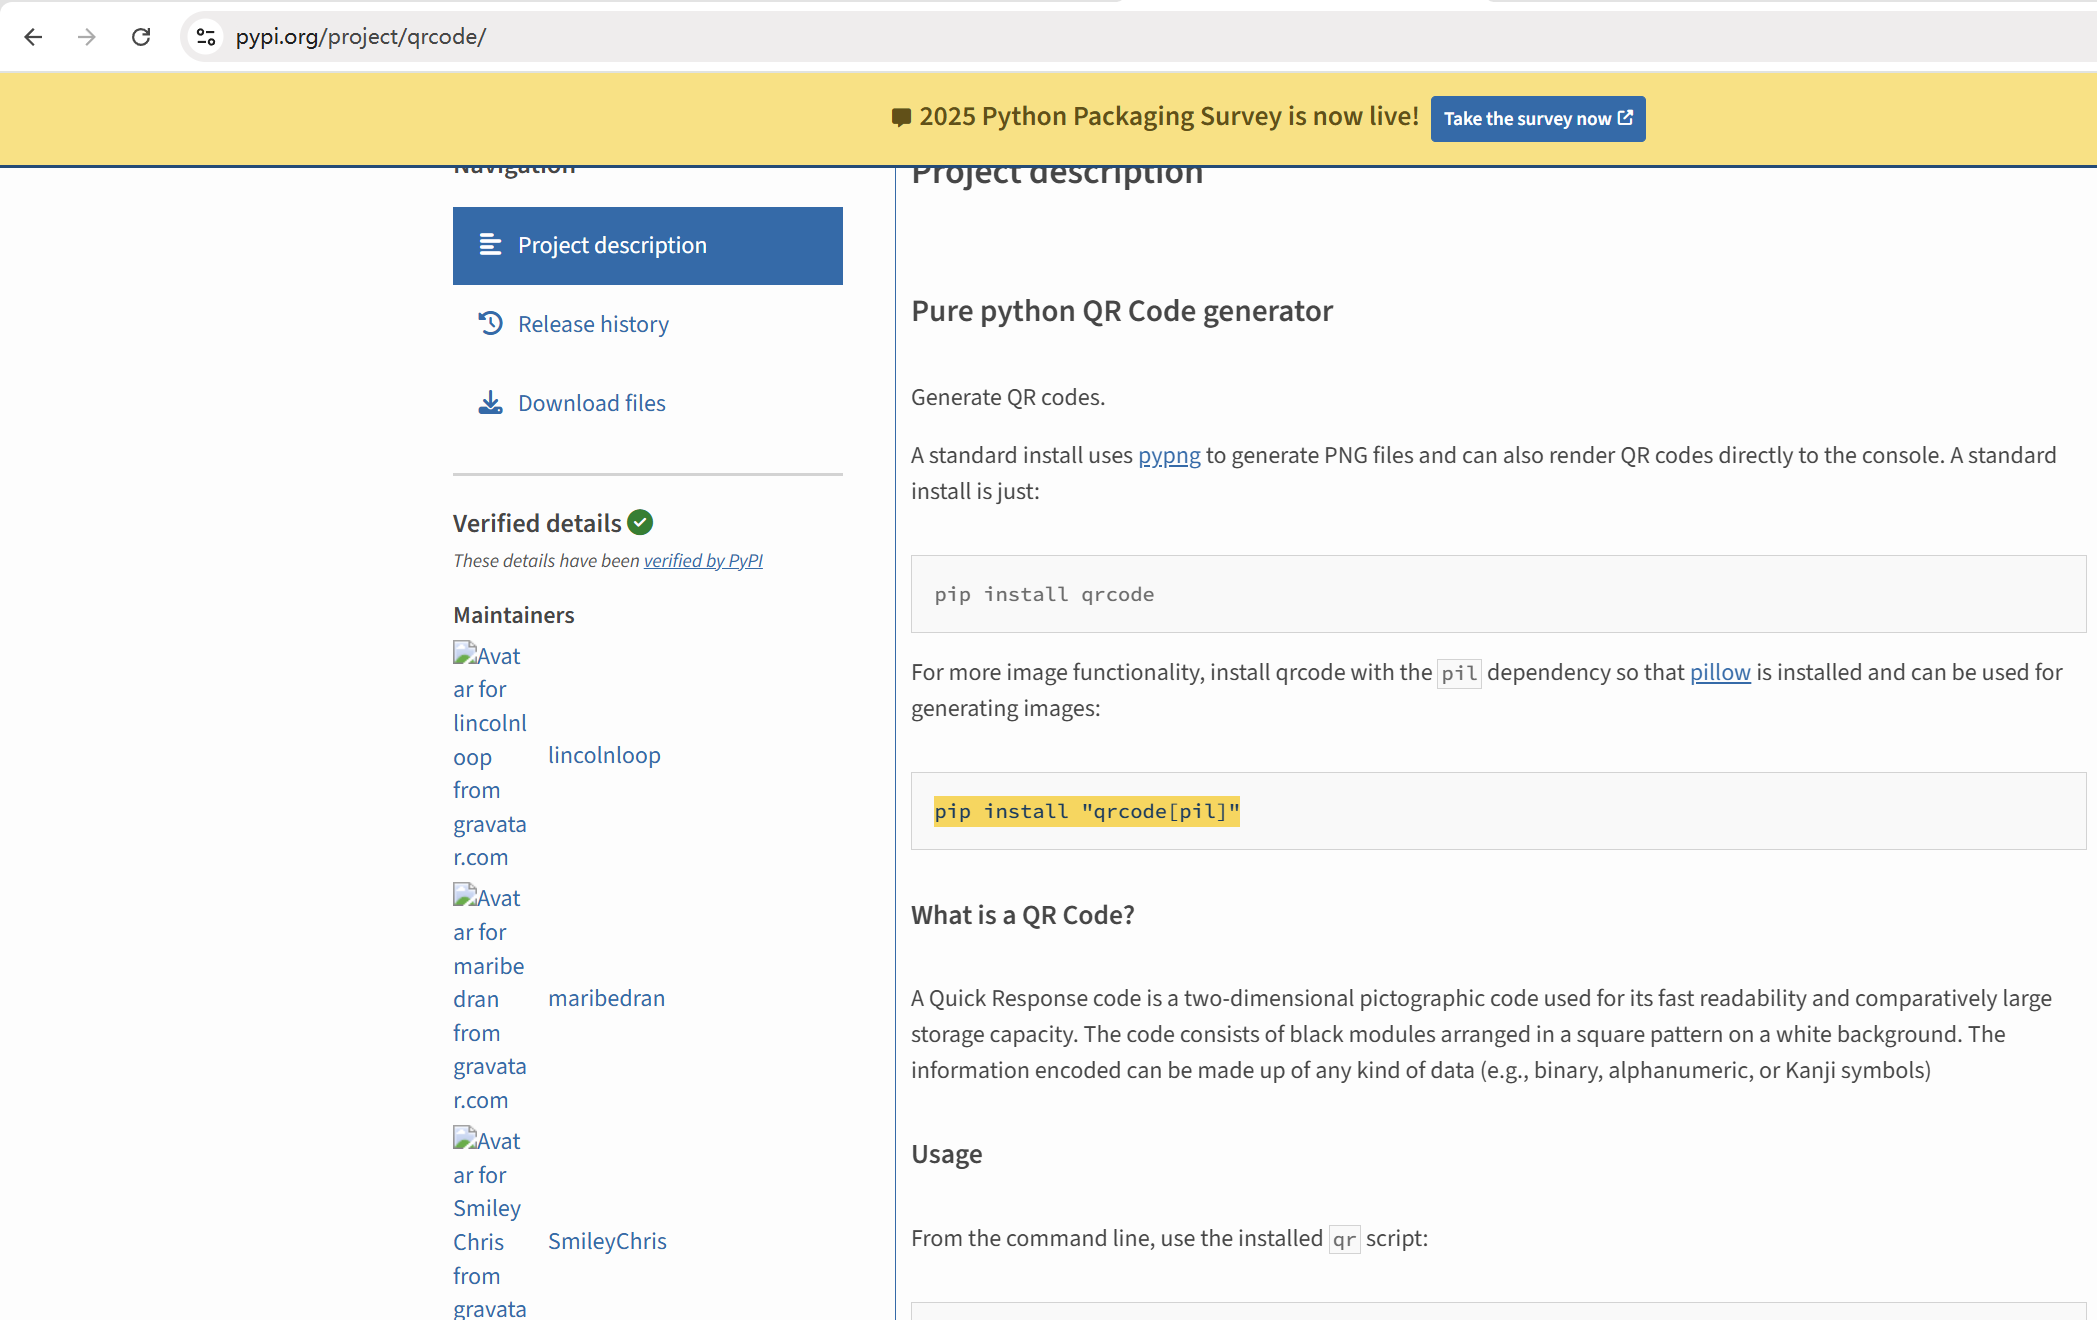Click the avatar image for maribedran

pyautogui.click(x=490, y=998)
